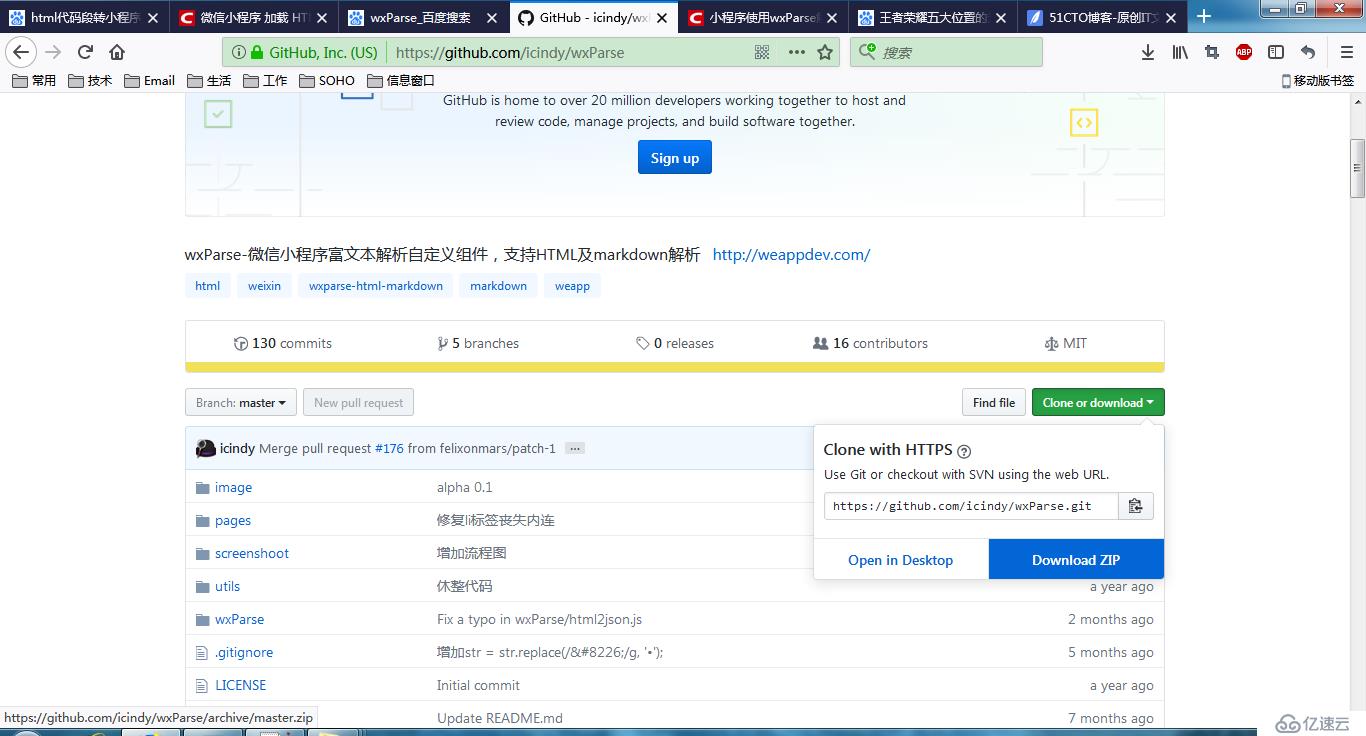Open the Branch: master dropdown
This screenshot has width=1366, height=736.
click(x=241, y=403)
